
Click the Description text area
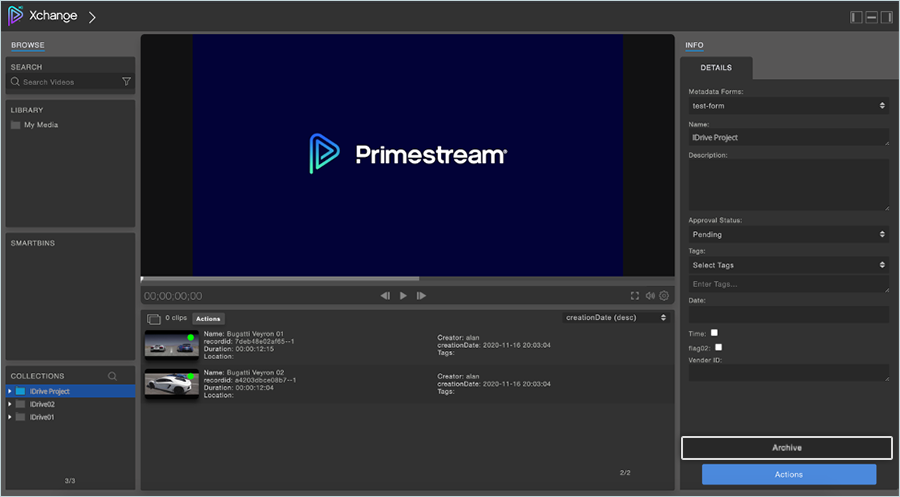(789, 185)
